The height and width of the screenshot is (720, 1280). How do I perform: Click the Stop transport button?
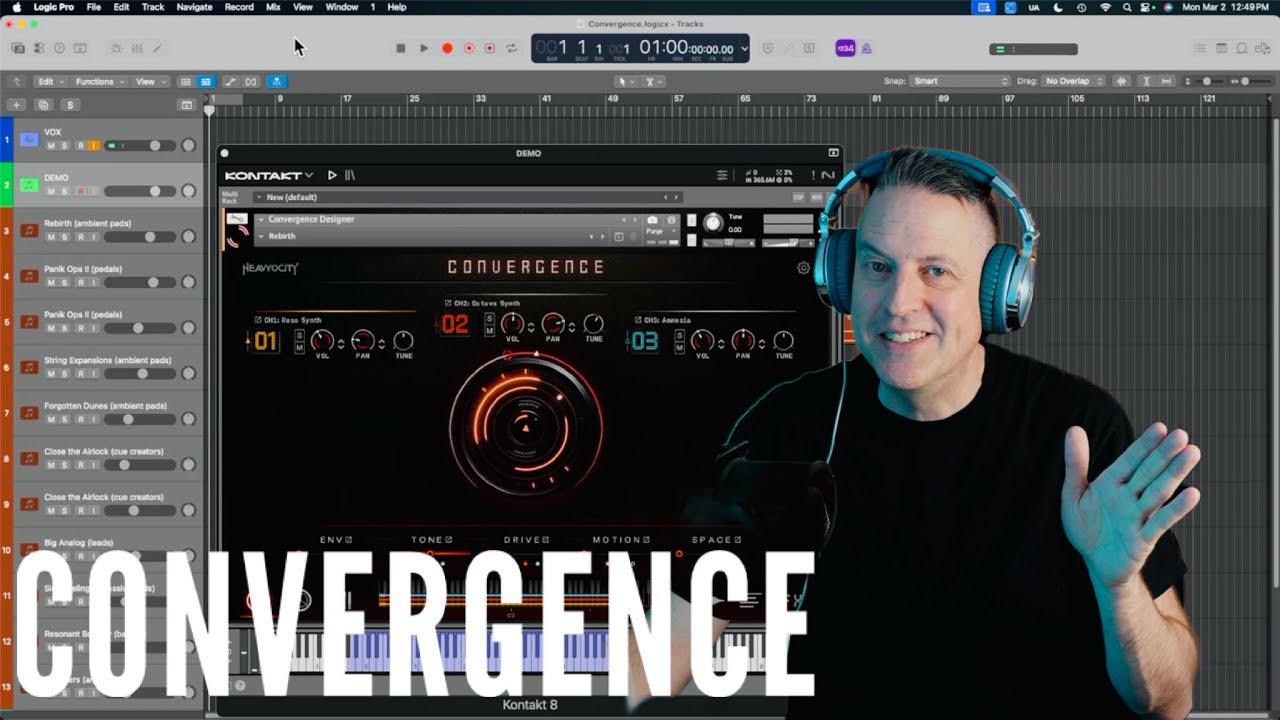(x=401, y=48)
